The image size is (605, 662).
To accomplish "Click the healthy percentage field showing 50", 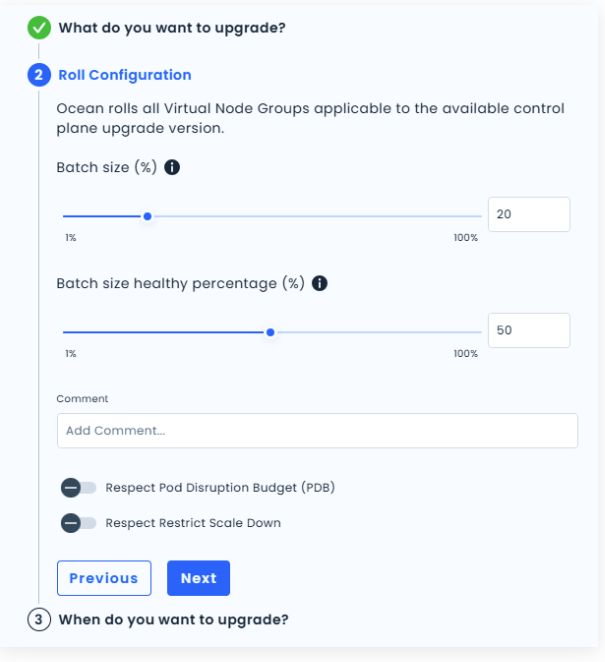I will click(x=528, y=330).
